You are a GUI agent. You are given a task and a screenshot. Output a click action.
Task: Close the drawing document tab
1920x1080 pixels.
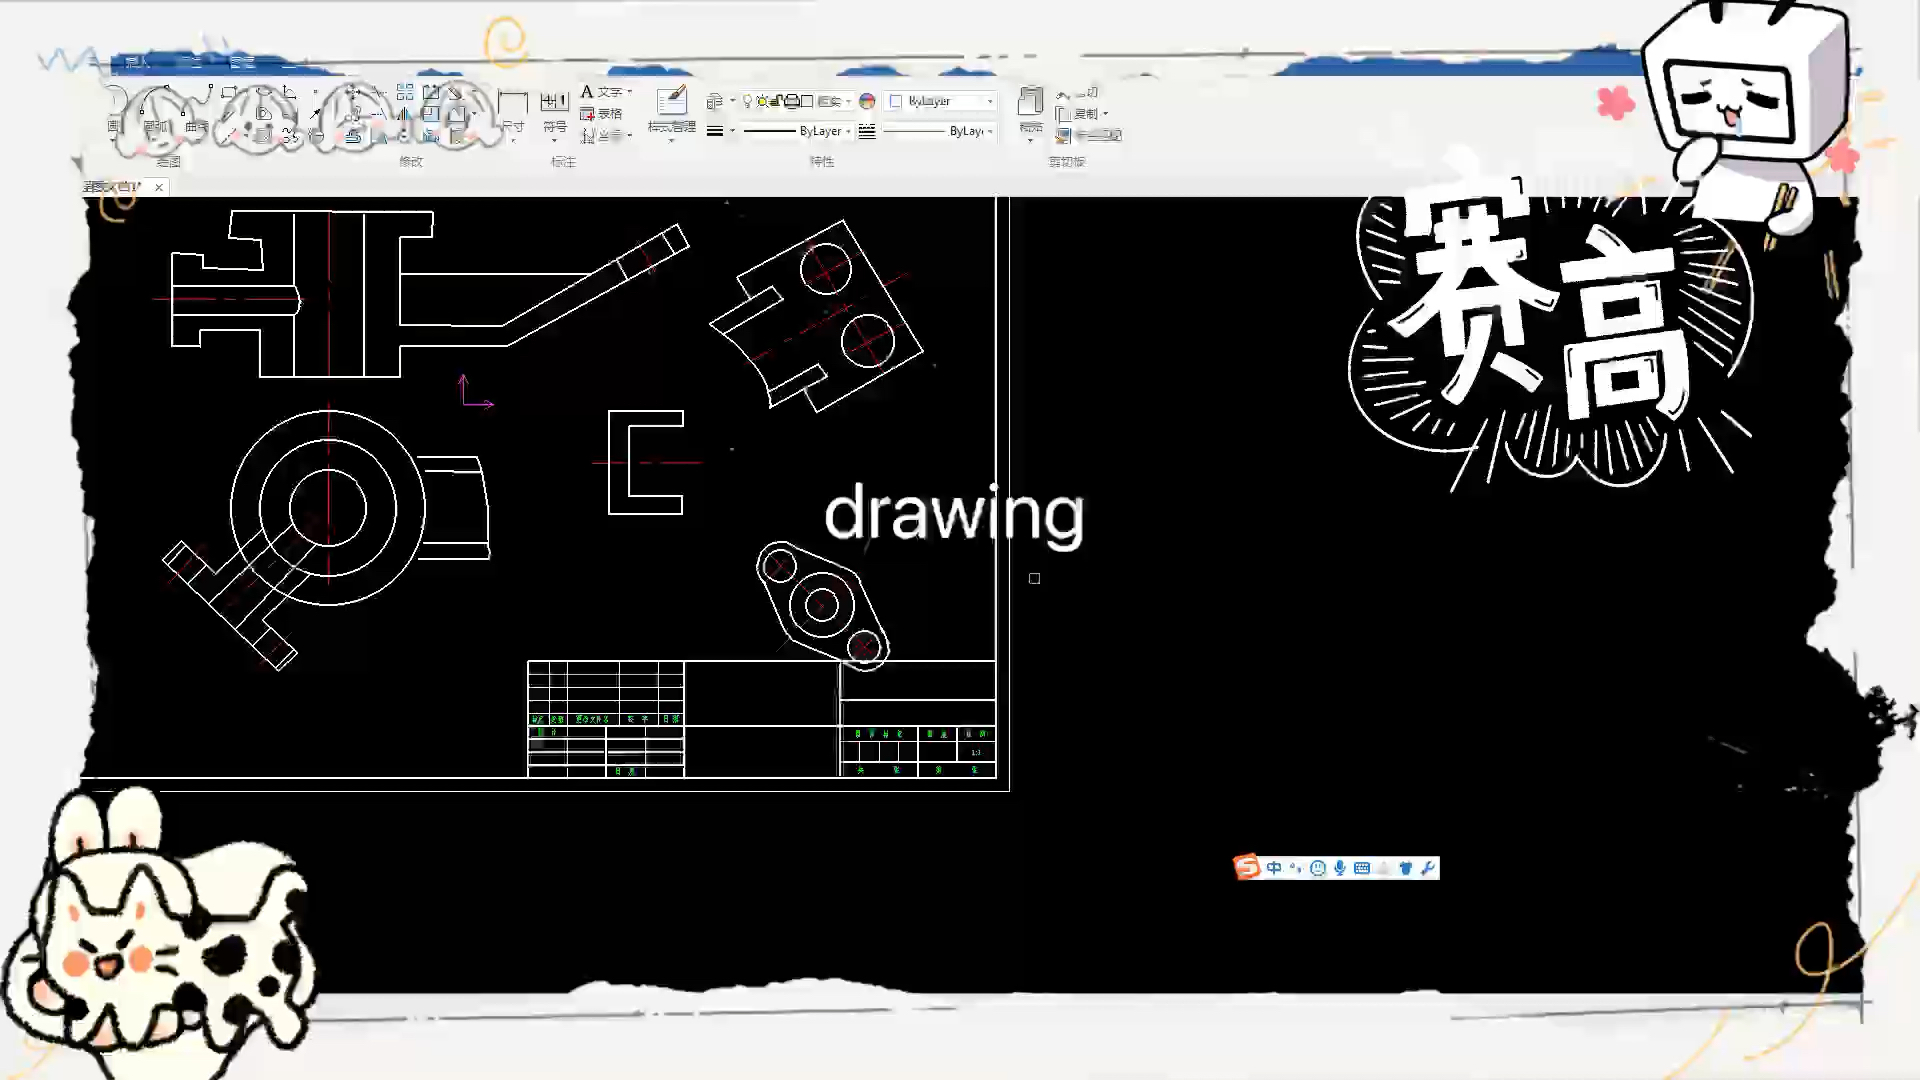pyautogui.click(x=159, y=187)
